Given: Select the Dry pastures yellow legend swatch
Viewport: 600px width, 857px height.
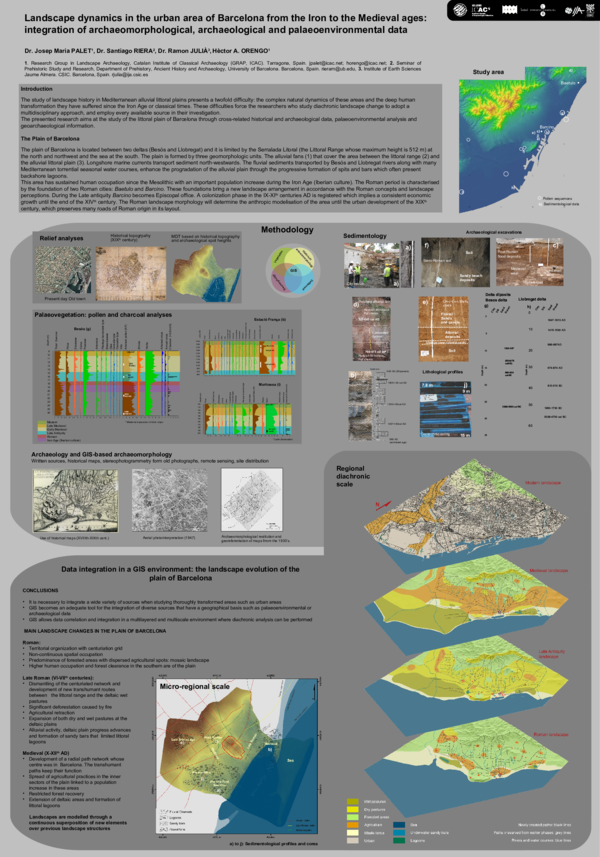Looking at the screenshot, I should click(353, 809).
